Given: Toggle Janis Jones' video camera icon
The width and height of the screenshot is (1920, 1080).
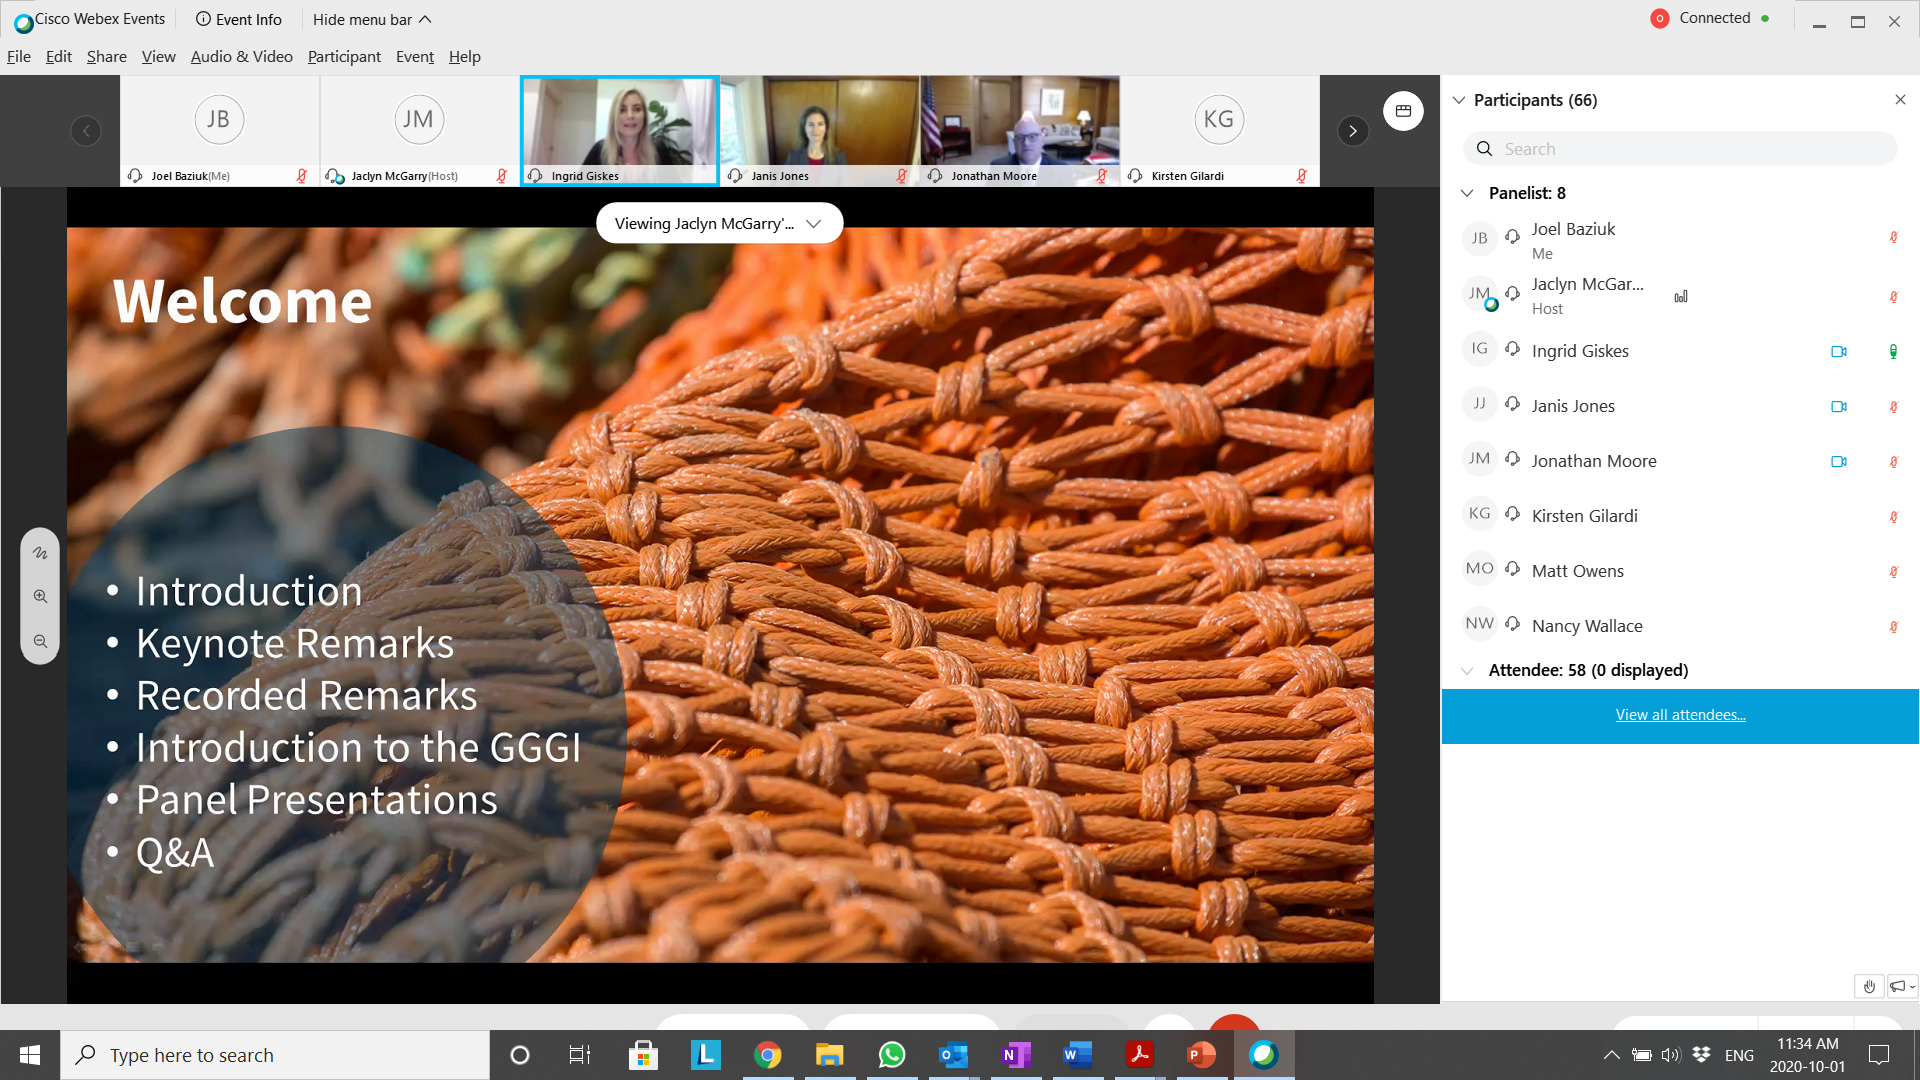Looking at the screenshot, I should pos(1838,406).
